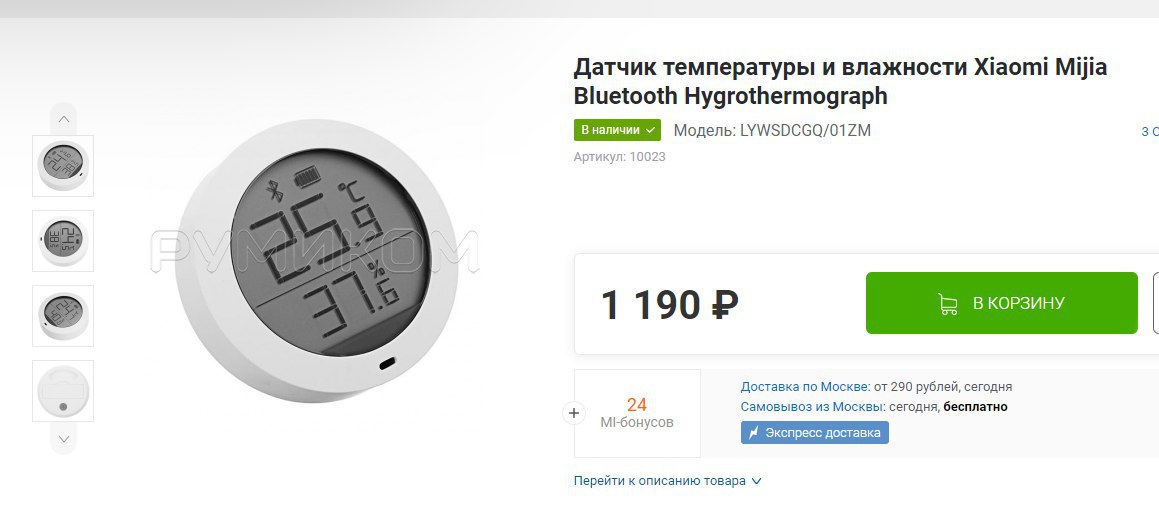1159x528 pixels.
Task: Go to 'Перейти к описанию товара' link
Action: [660, 481]
